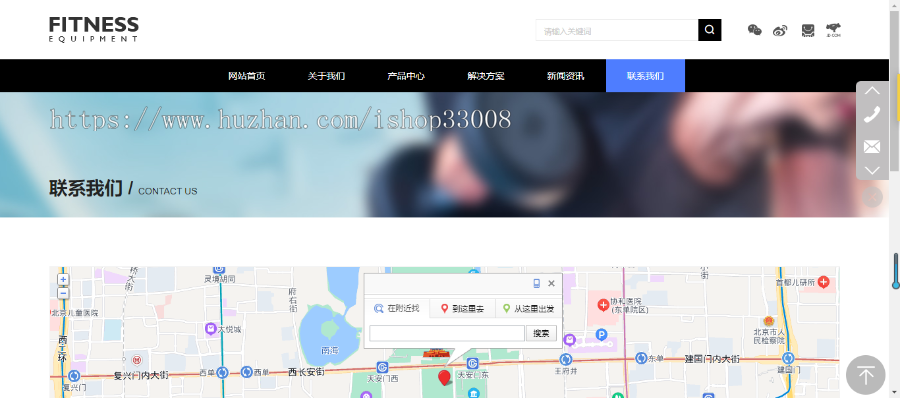Viewport: 900px width, 398px height.
Task: Click the 大悦城 shopping marker on the map
Action: tap(211, 329)
